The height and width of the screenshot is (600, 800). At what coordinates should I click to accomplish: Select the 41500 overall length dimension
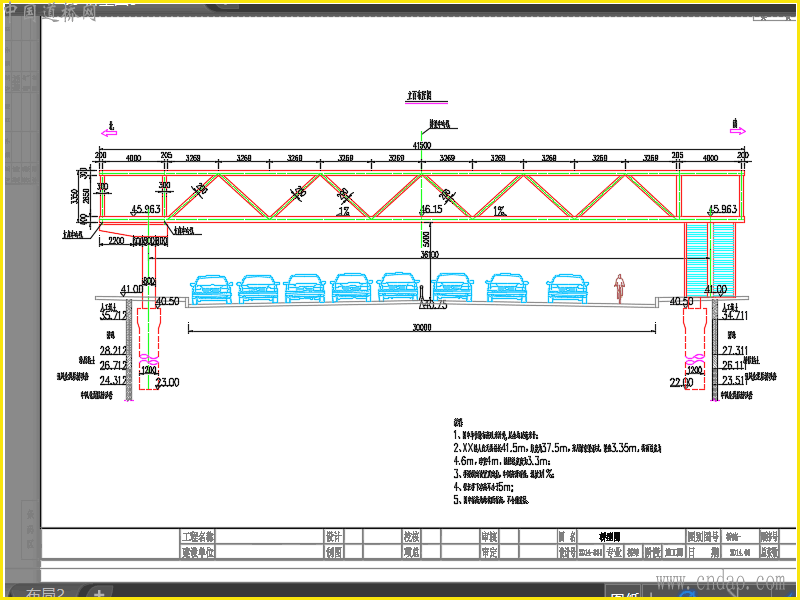[421, 145]
